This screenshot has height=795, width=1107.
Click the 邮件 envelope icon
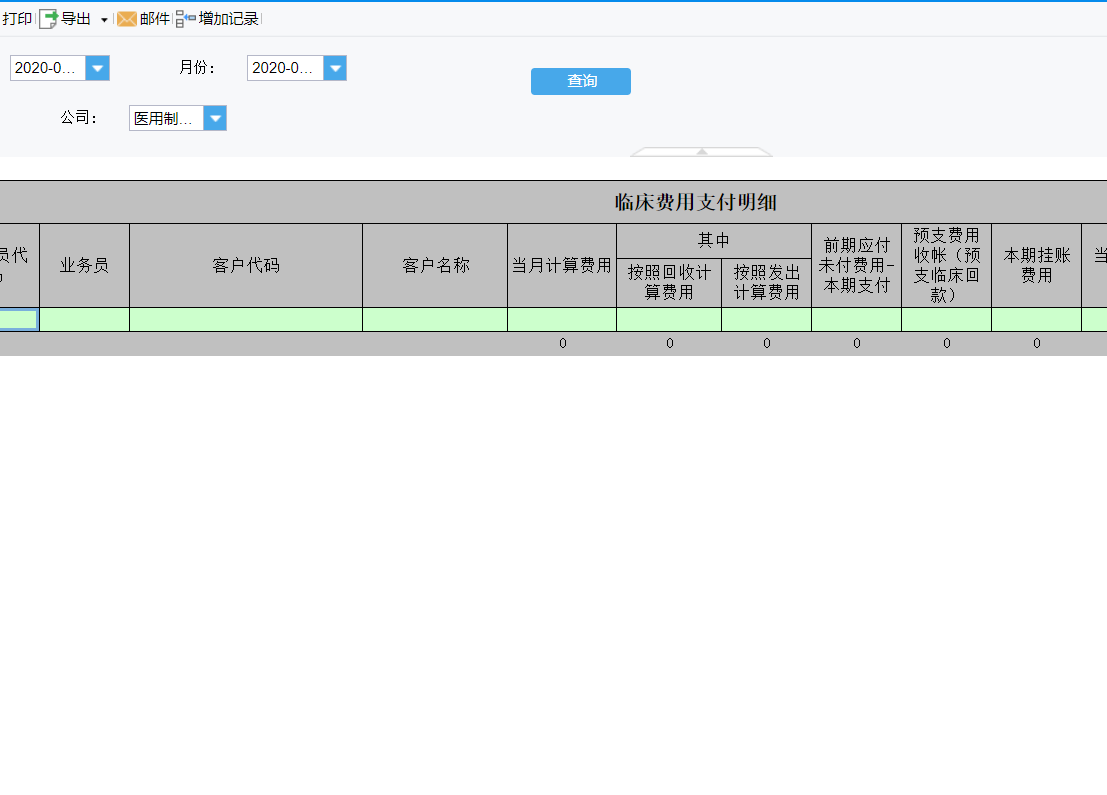(x=127, y=19)
